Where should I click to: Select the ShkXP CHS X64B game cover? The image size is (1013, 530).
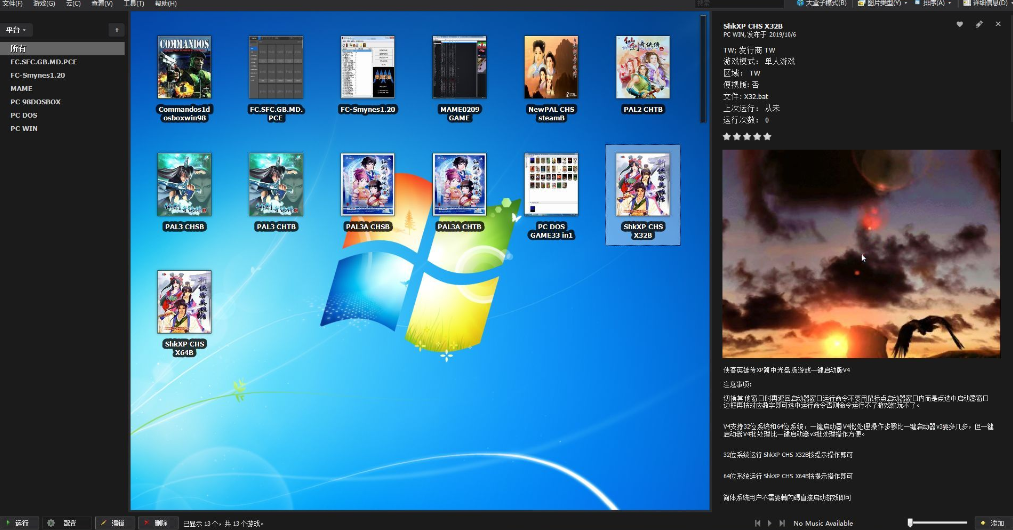(184, 302)
